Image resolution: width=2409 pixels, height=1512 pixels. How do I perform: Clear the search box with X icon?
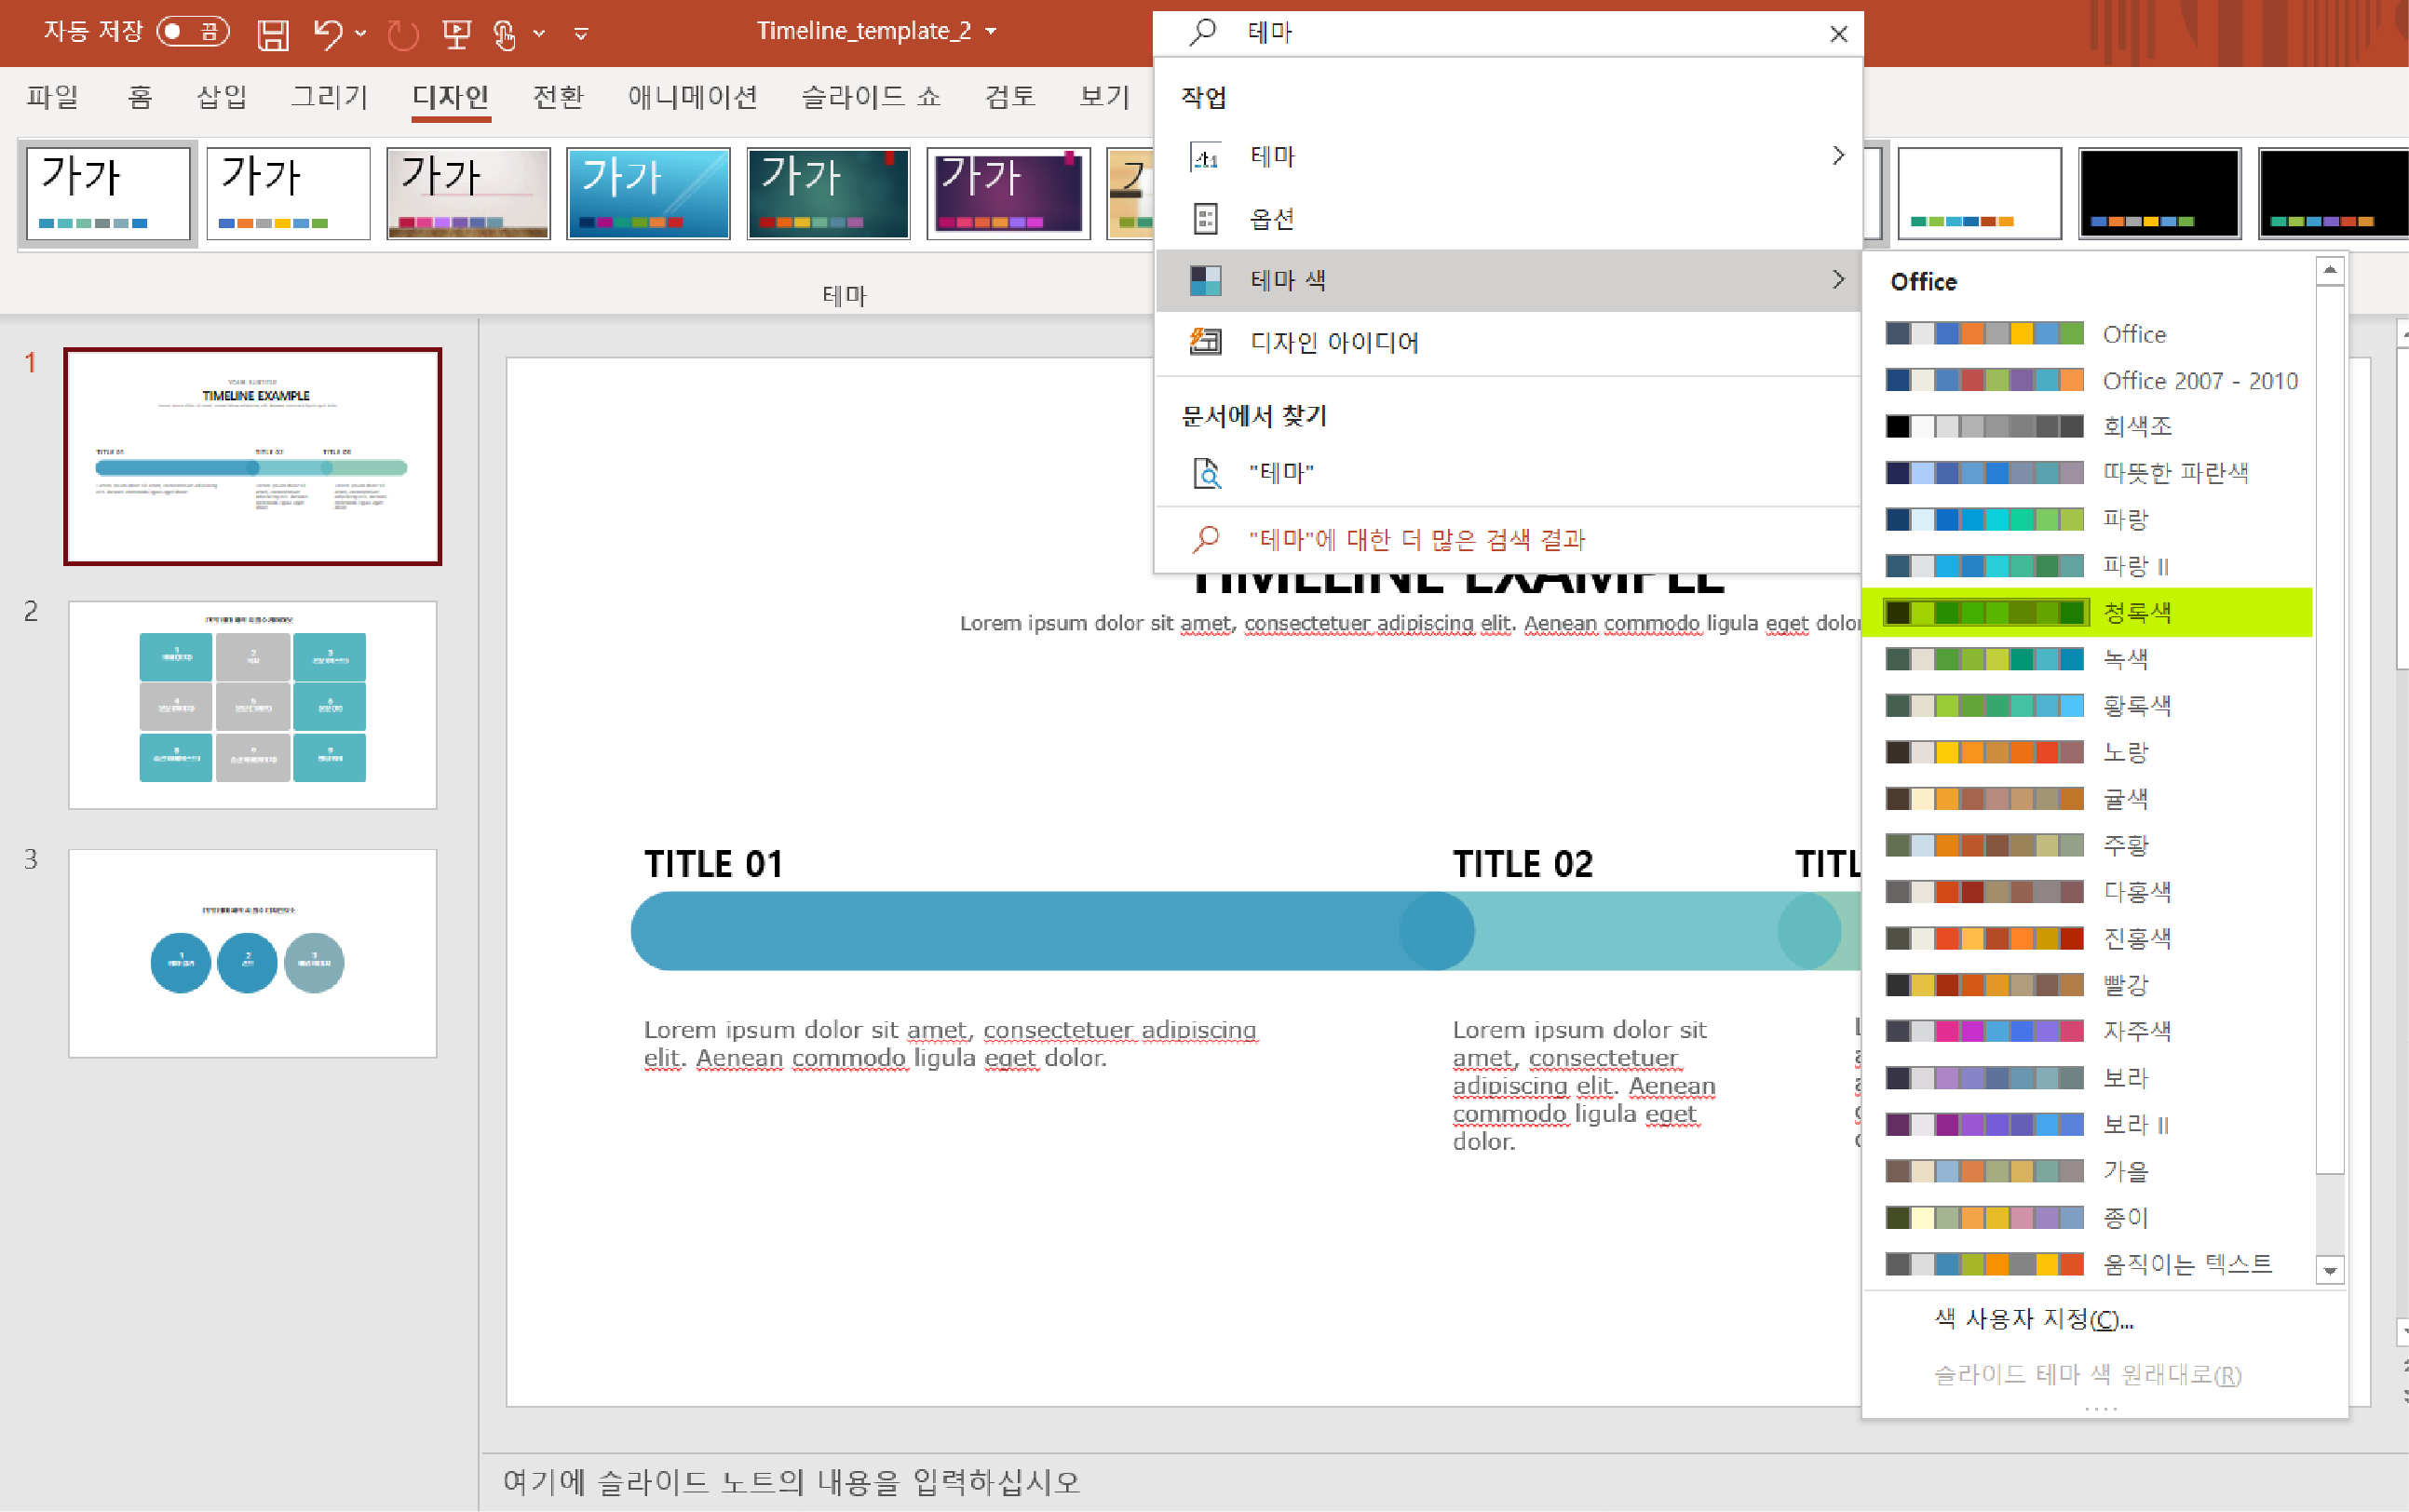click(x=1837, y=34)
